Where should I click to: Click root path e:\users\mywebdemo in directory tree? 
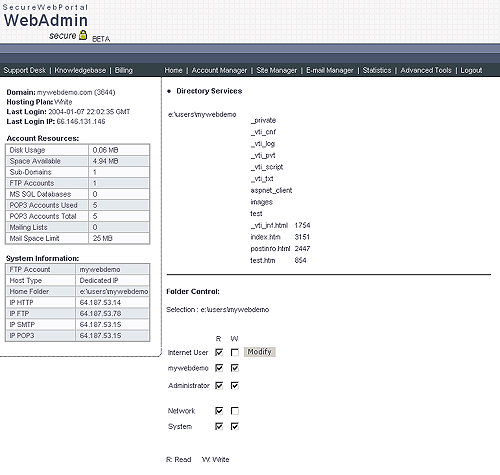tap(202, 114)
